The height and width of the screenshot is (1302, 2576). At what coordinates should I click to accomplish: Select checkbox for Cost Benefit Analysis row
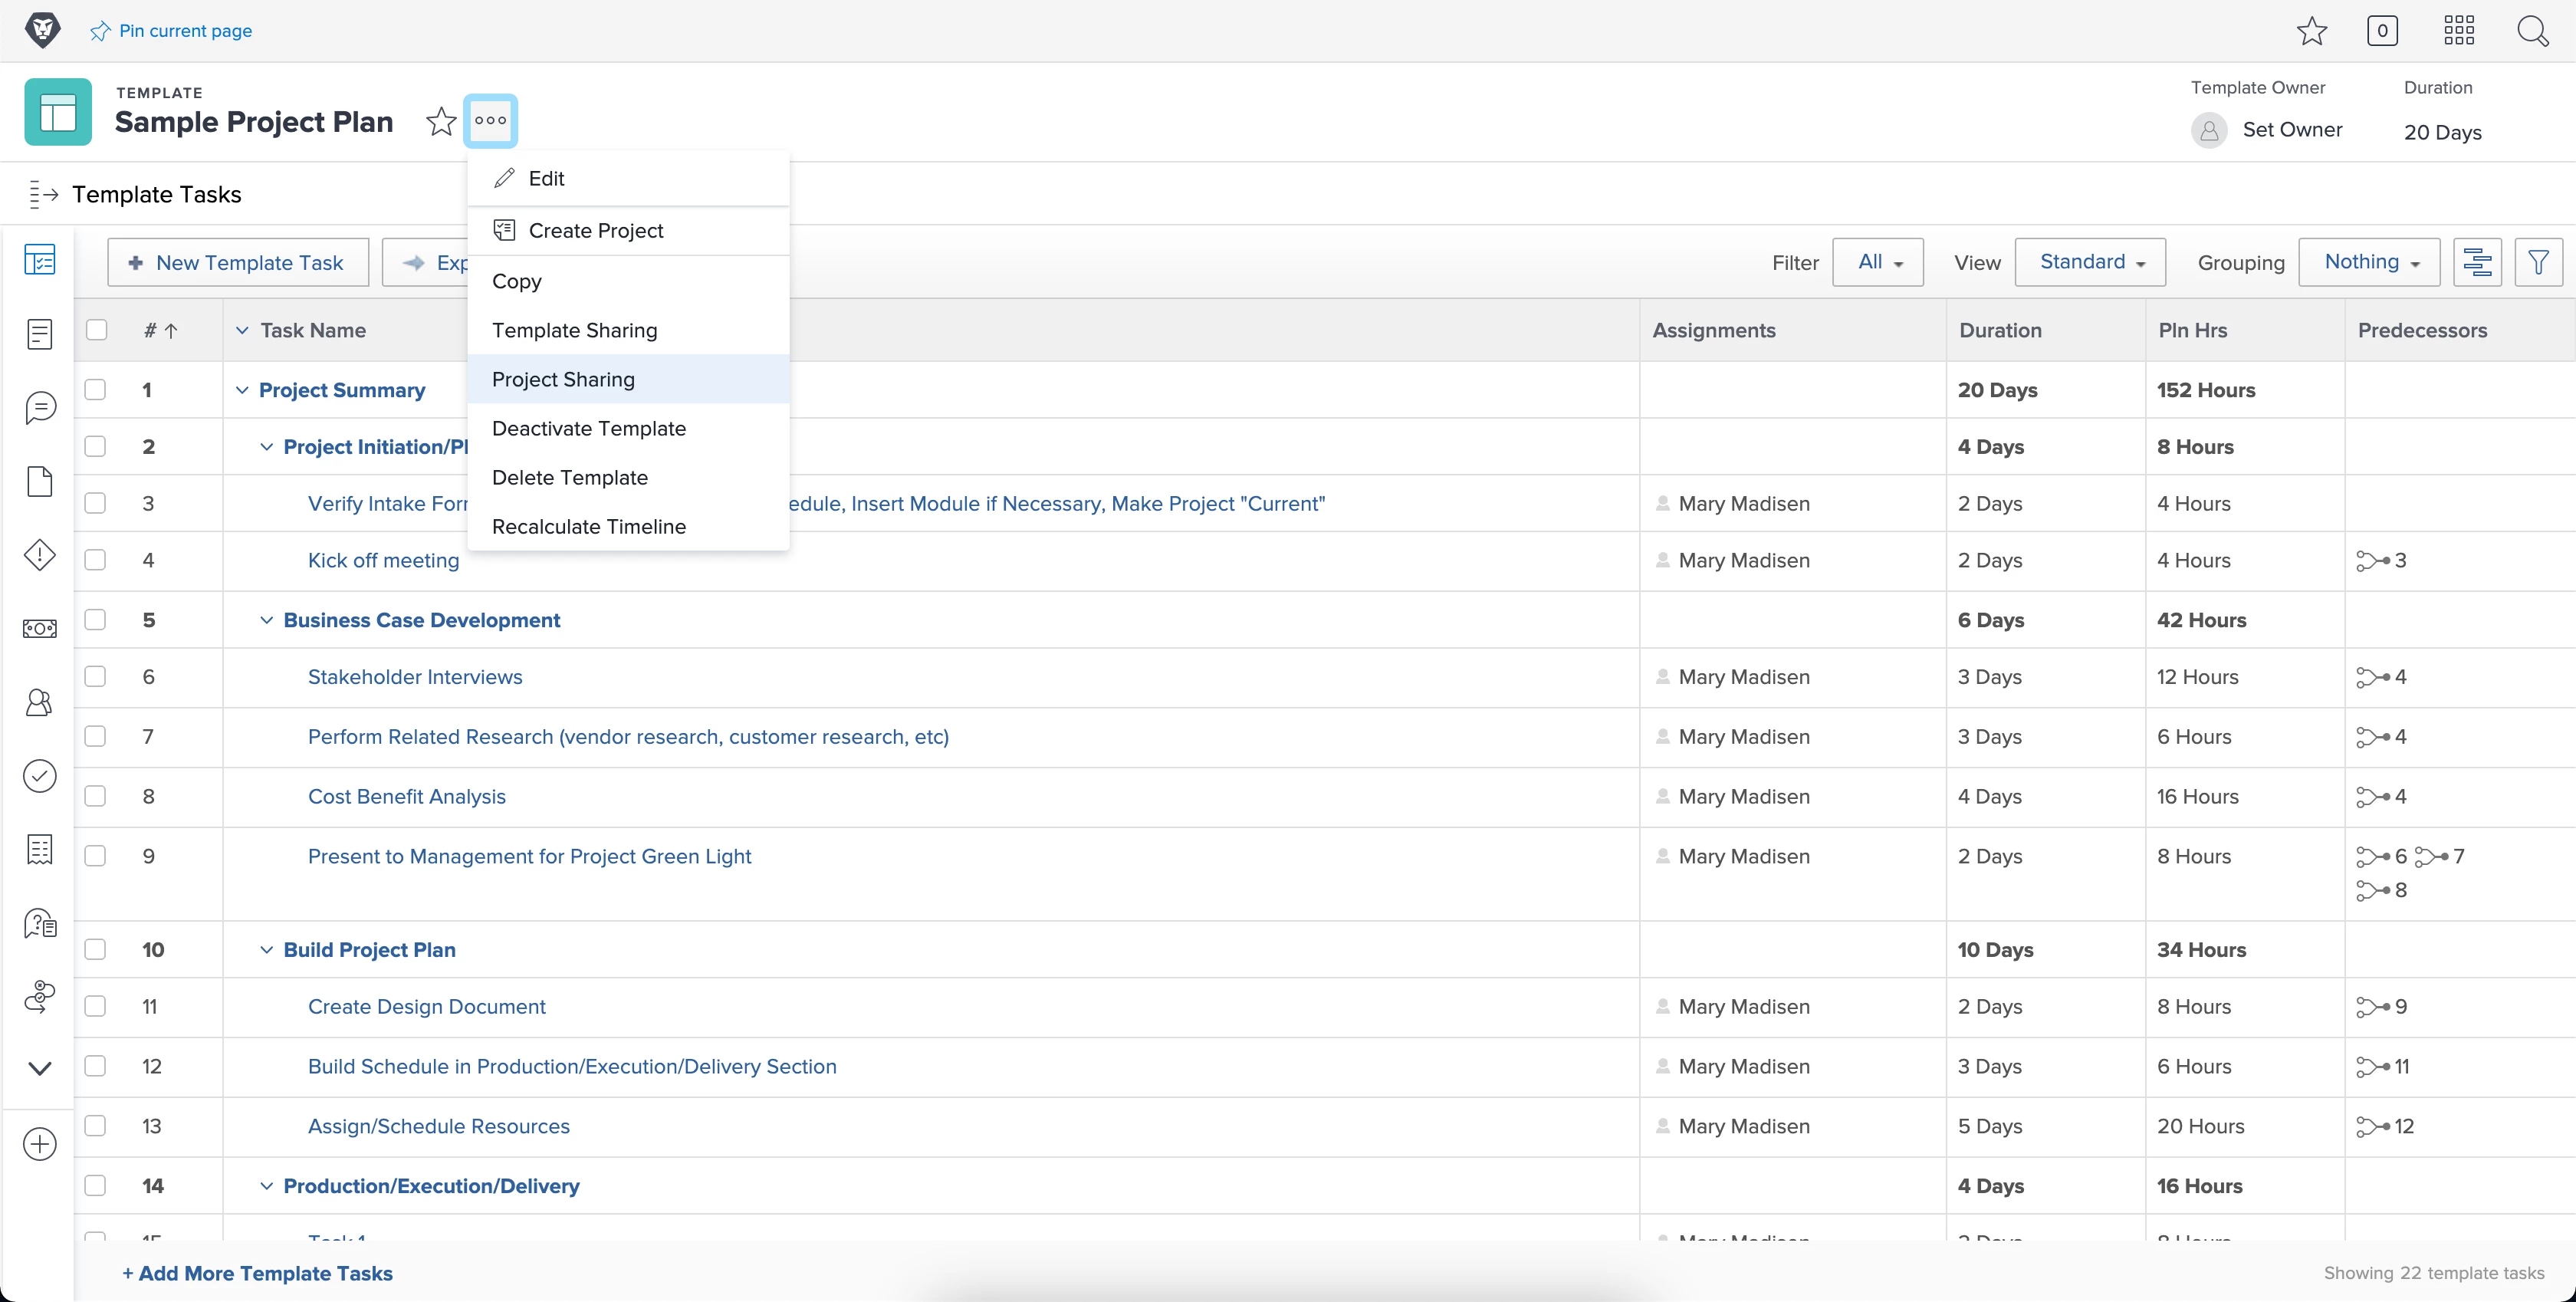(96, 796)
